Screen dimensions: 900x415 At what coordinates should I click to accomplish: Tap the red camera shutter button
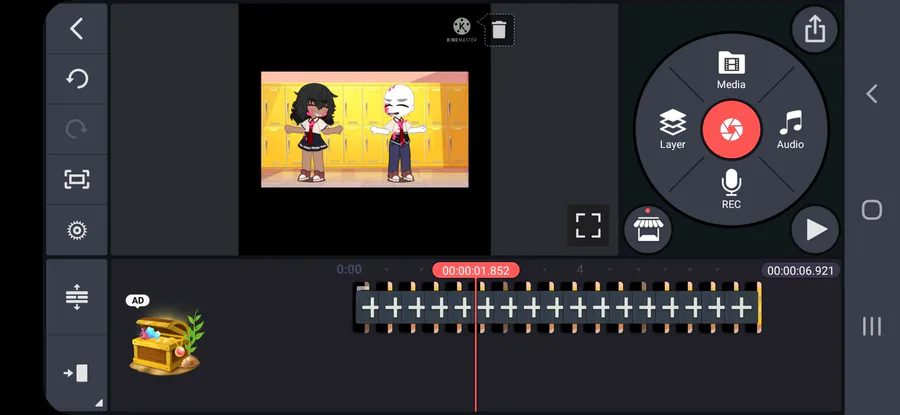(731, 129)
